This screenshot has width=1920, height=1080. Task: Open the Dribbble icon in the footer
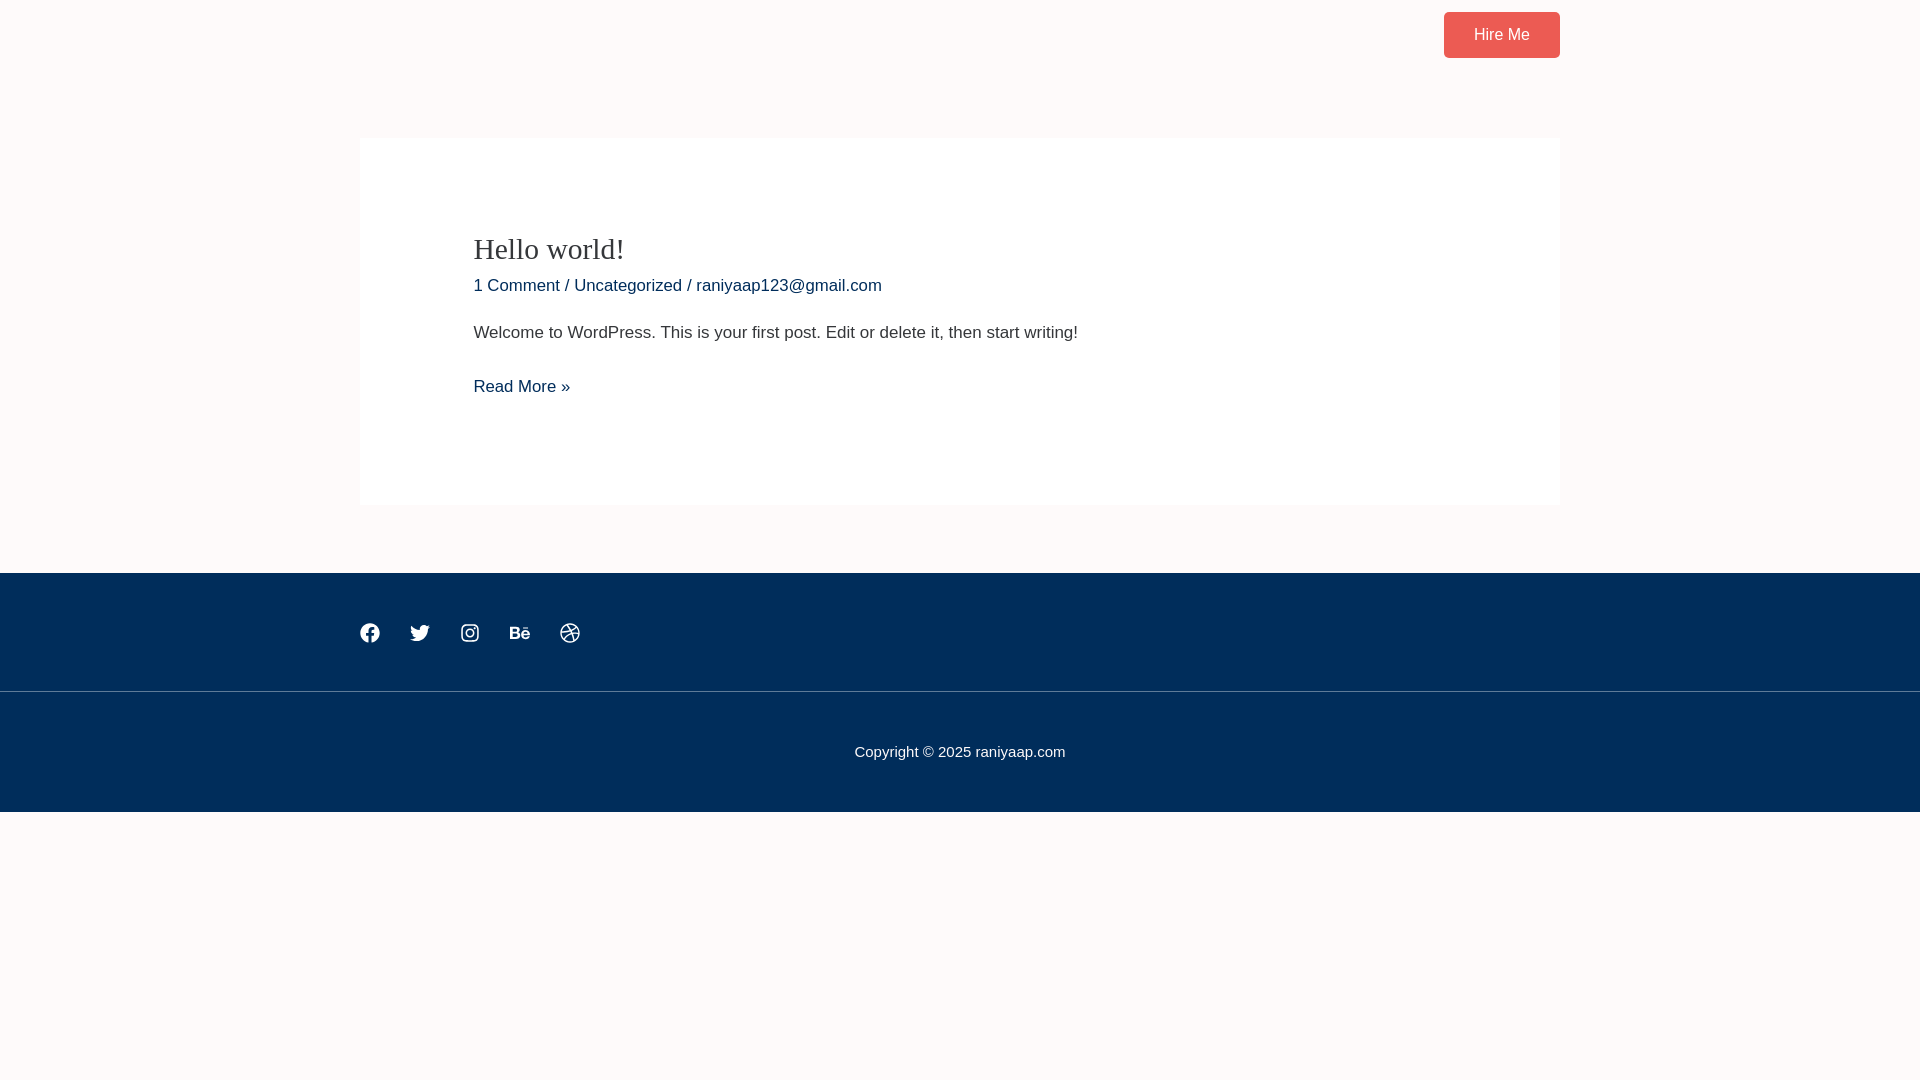point(570,633)
